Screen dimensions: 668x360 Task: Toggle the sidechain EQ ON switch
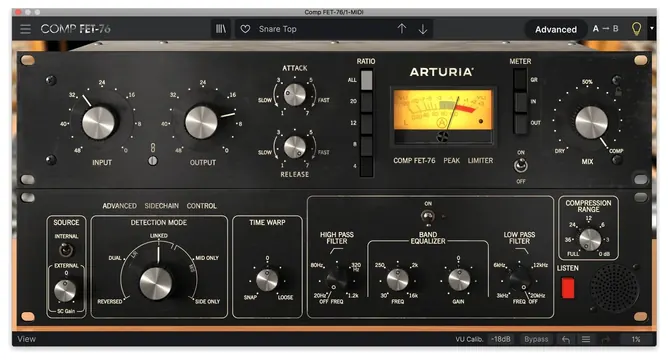(428, 217)
